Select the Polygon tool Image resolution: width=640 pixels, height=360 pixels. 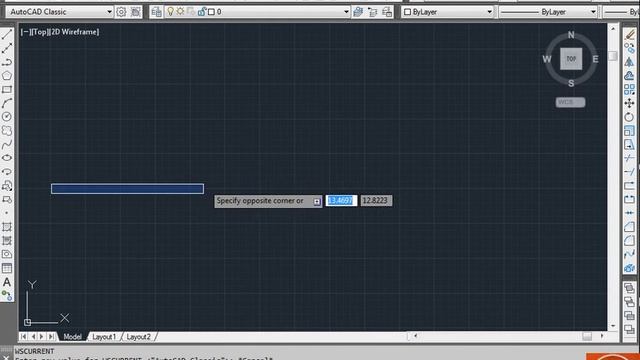pos(7,76)
